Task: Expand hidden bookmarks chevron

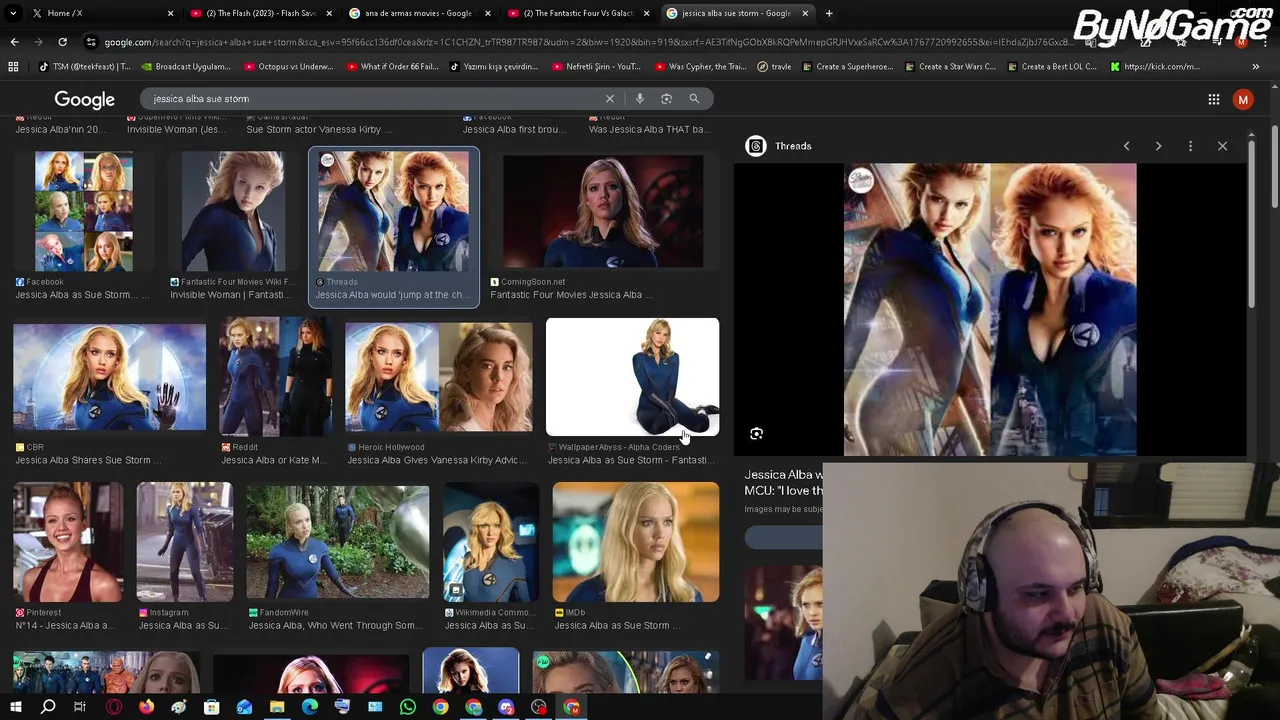Action: click(1255, 67)
